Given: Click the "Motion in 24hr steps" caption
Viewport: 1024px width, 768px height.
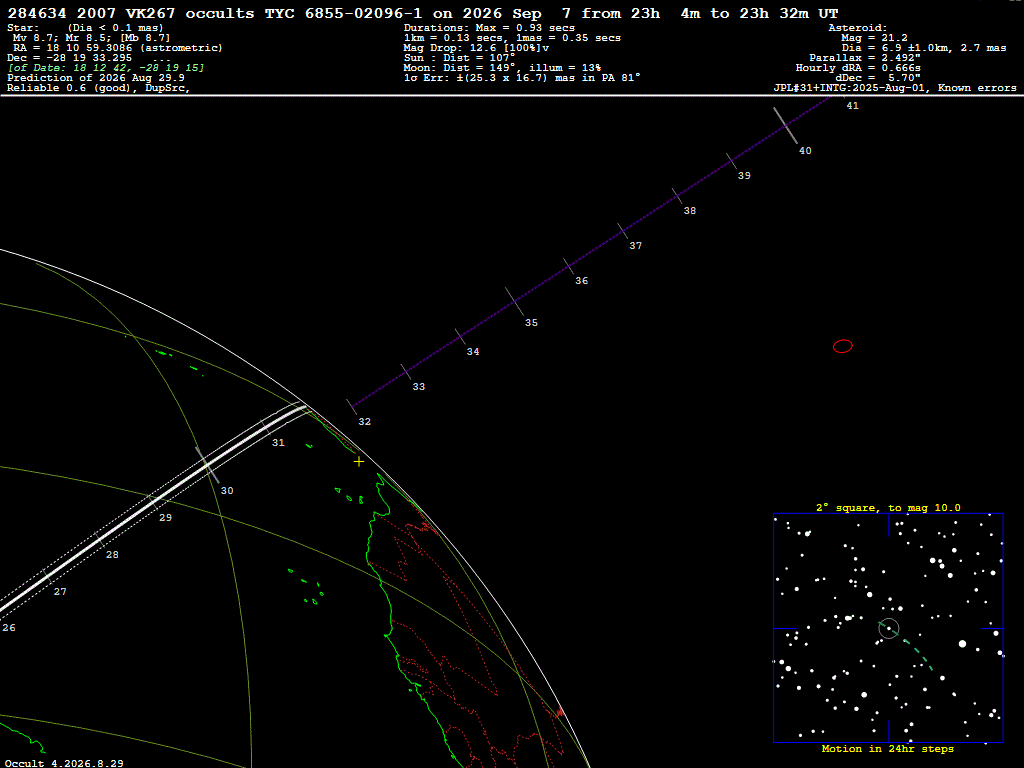Looking at the screenshot, I should 888,748.
